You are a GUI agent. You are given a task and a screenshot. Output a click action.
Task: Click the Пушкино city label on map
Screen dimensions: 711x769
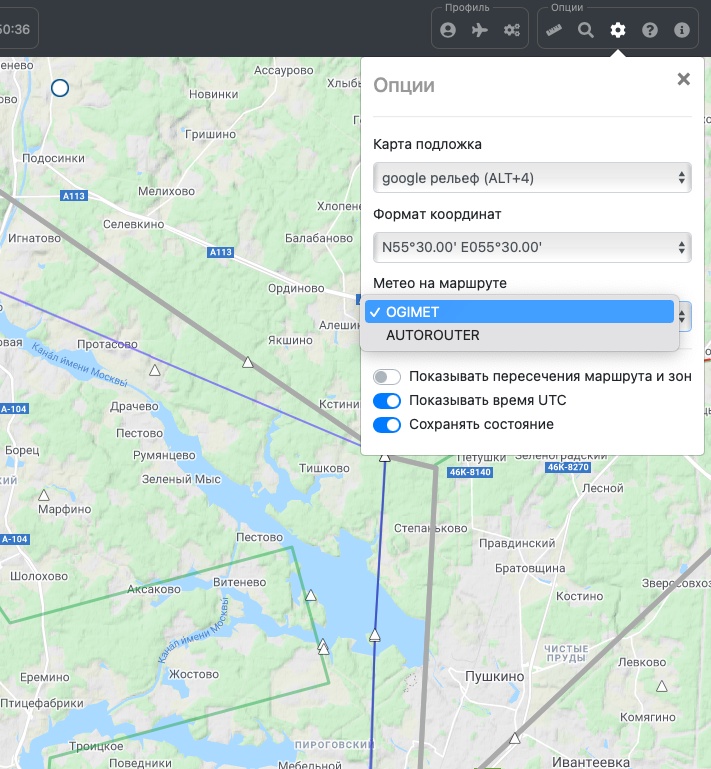click(494, 677)
